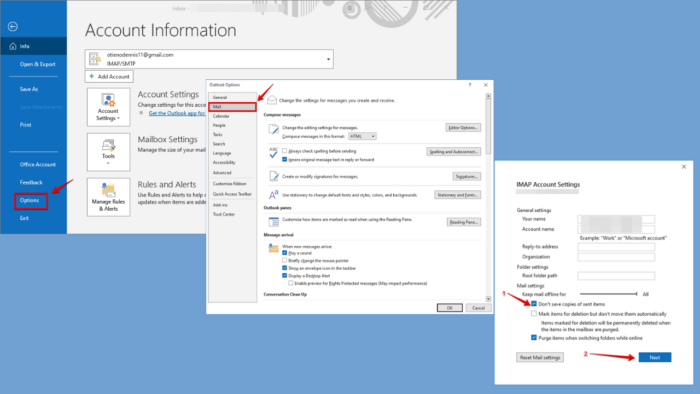Click the Reading Pane layout icon
The width and height of the screenshot is (700, 394).
coord(273,221)
